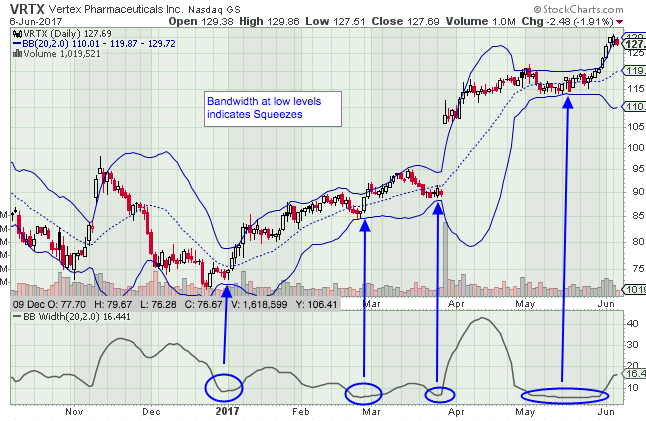
Task: Click the Y: 106.41 readout value
Action: point(317,305)
